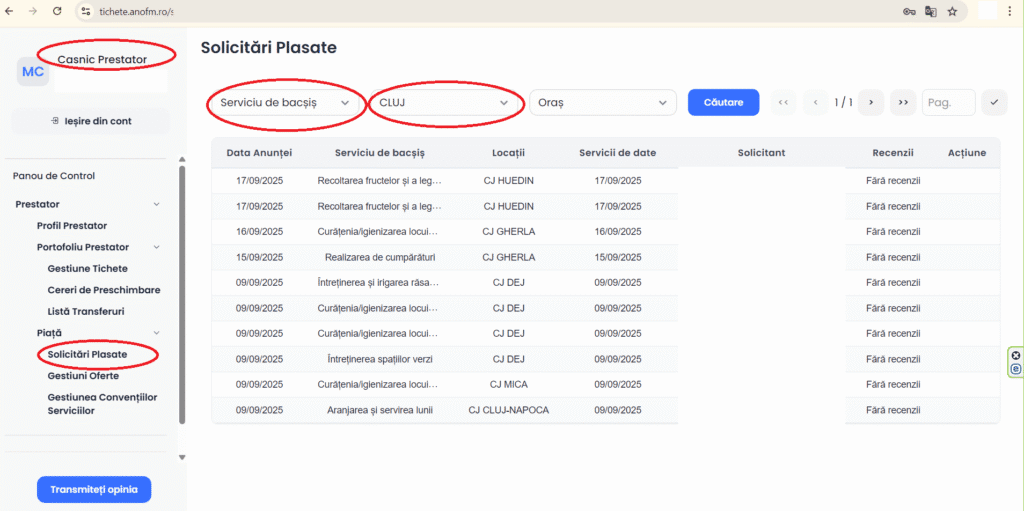Bookmark this page with star icon
Viewport: 1024px width, 511px height.
952,11
